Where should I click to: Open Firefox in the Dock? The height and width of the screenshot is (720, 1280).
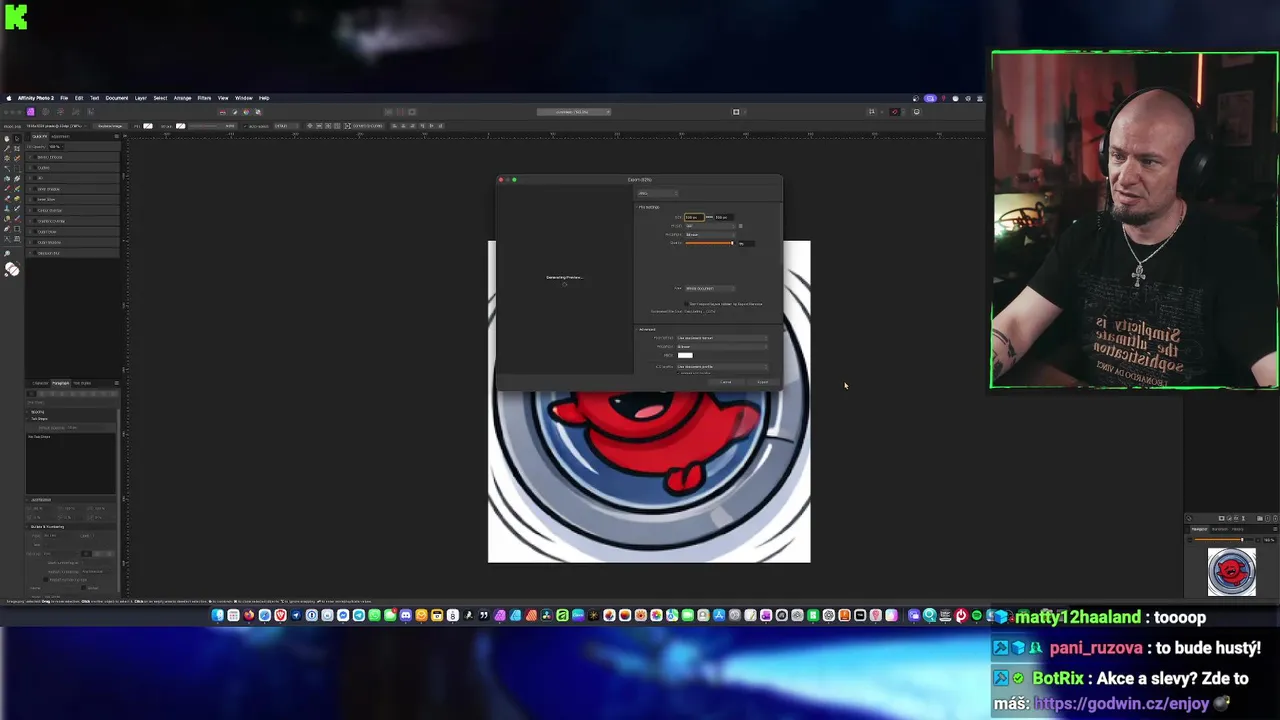[249, 615]
